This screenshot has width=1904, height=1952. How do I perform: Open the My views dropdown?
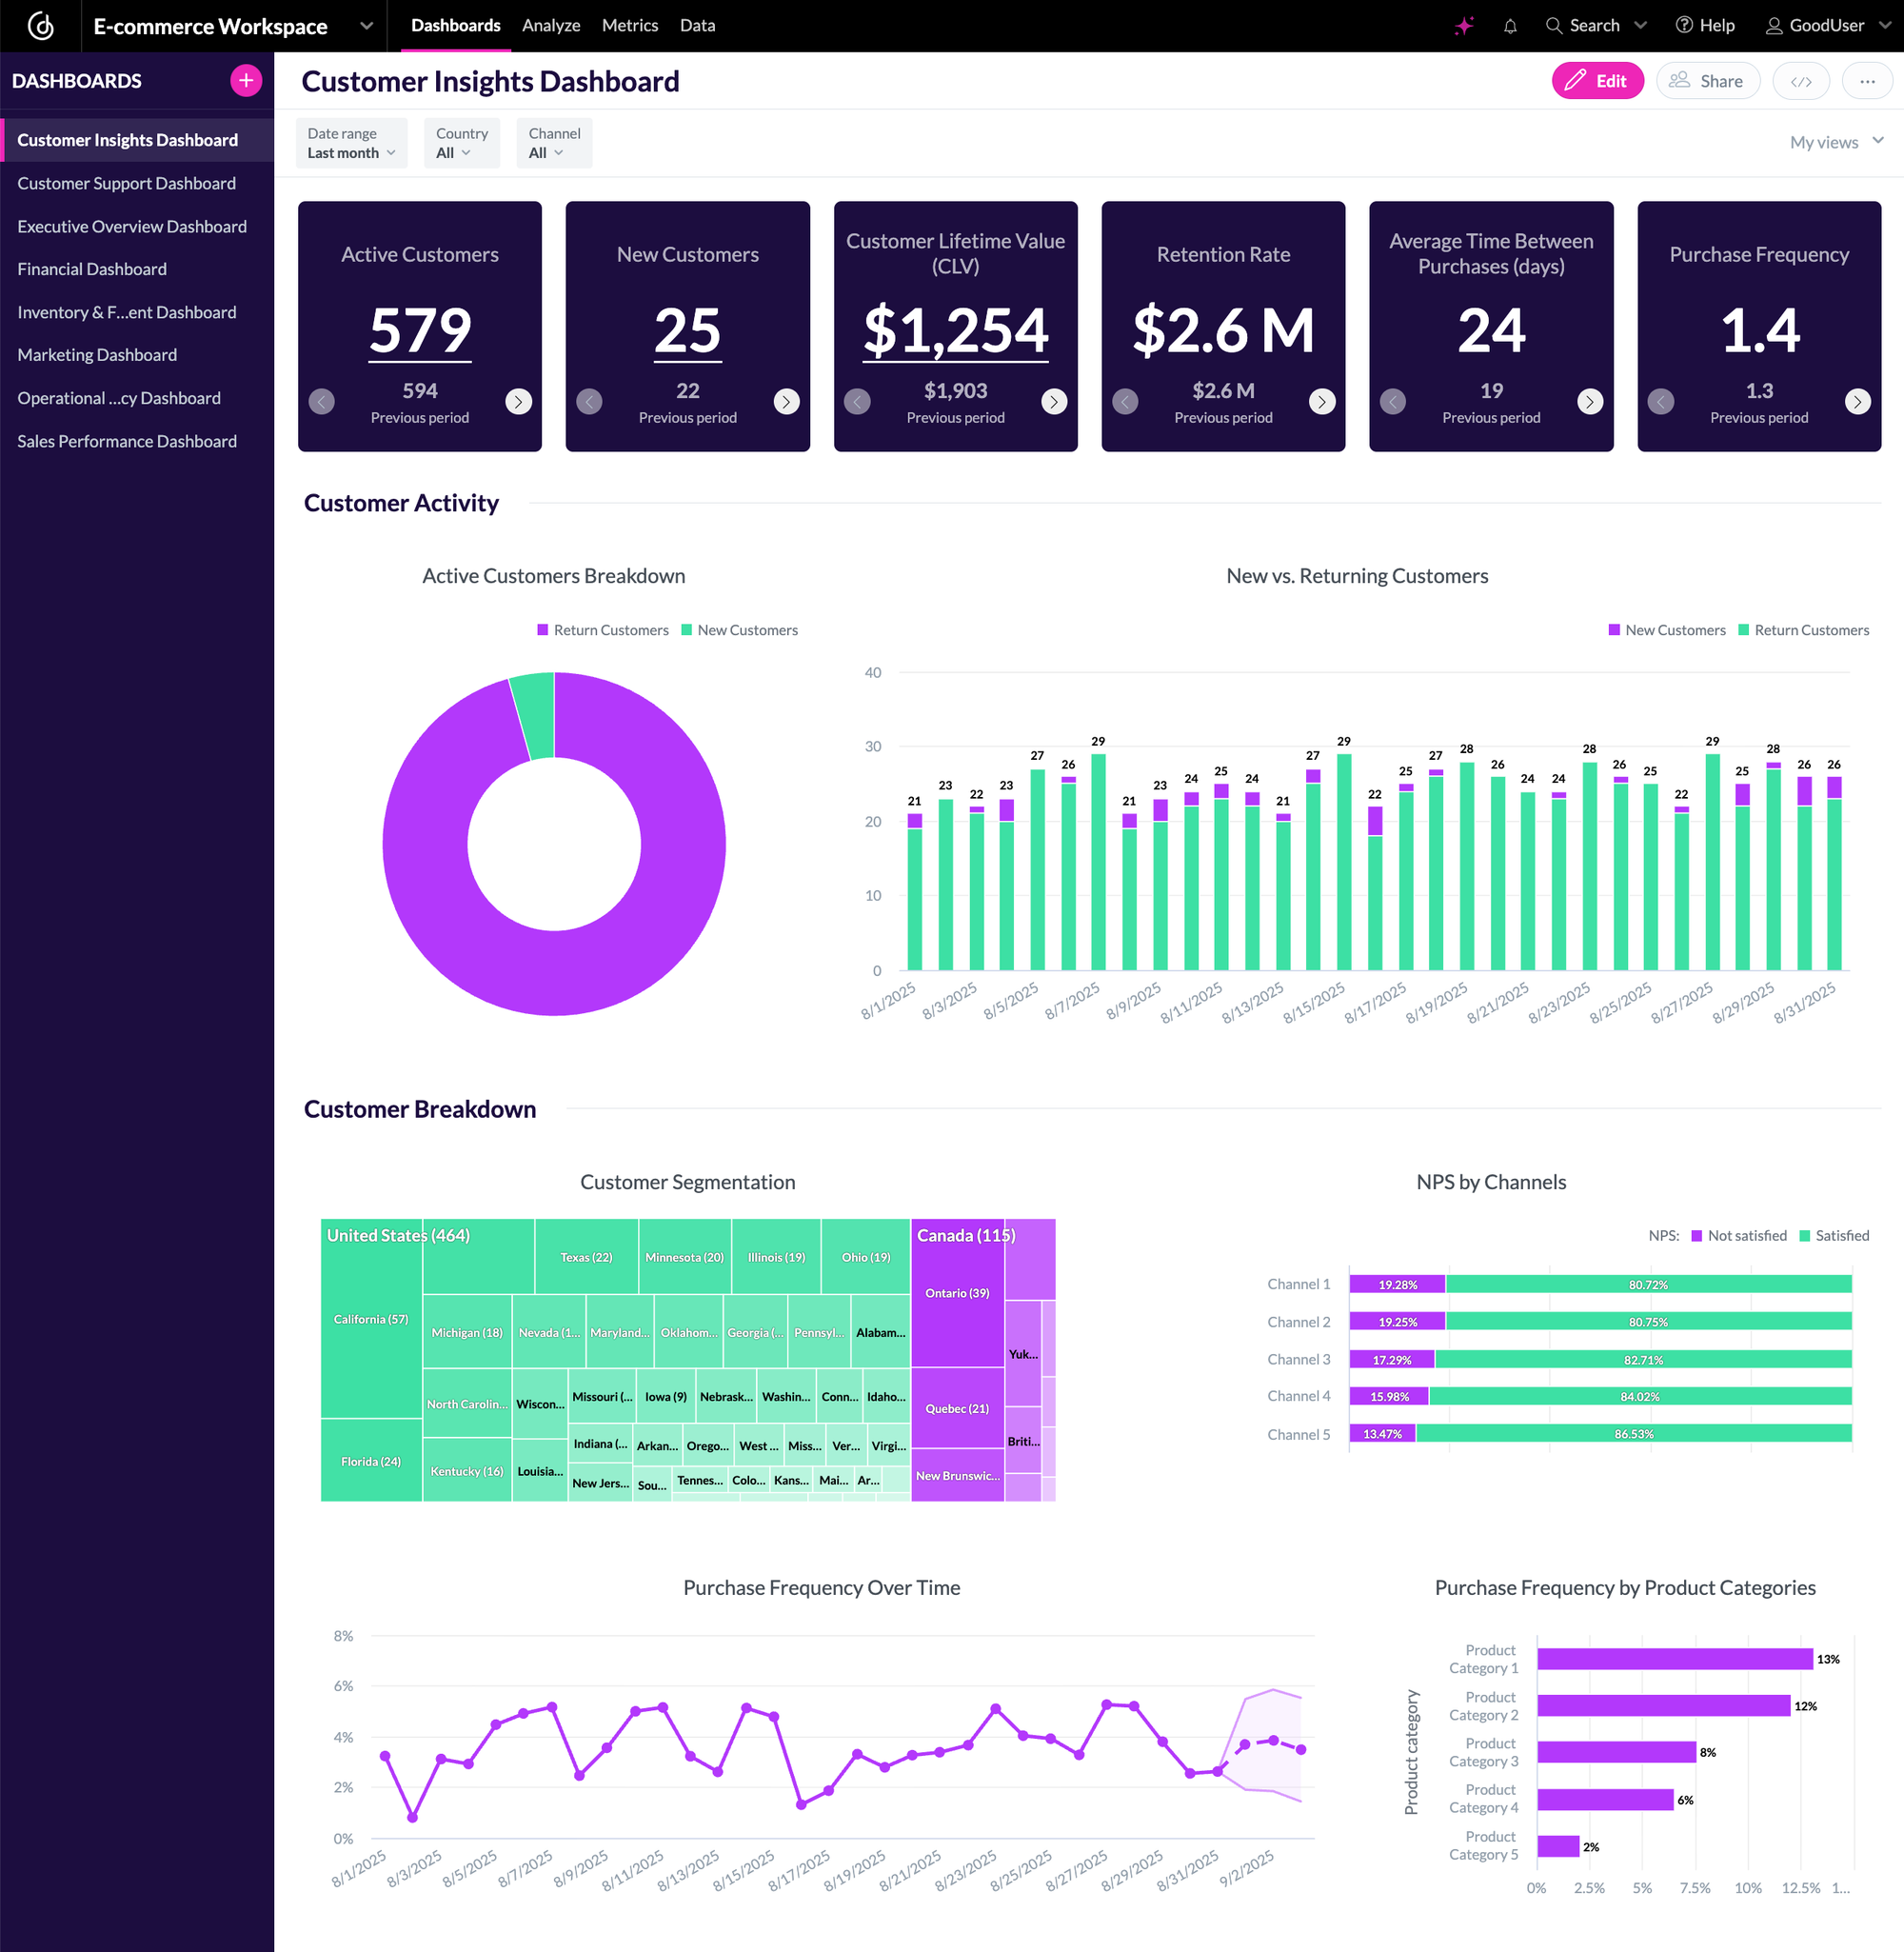(1836, 142)
